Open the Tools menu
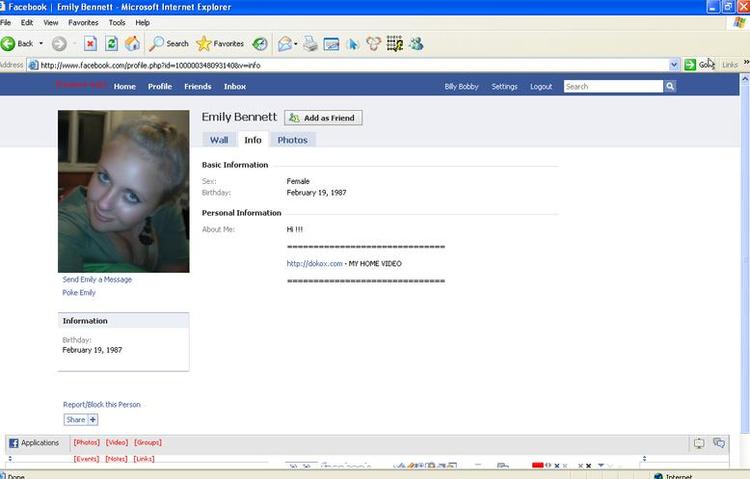 [x=117, y=22]
